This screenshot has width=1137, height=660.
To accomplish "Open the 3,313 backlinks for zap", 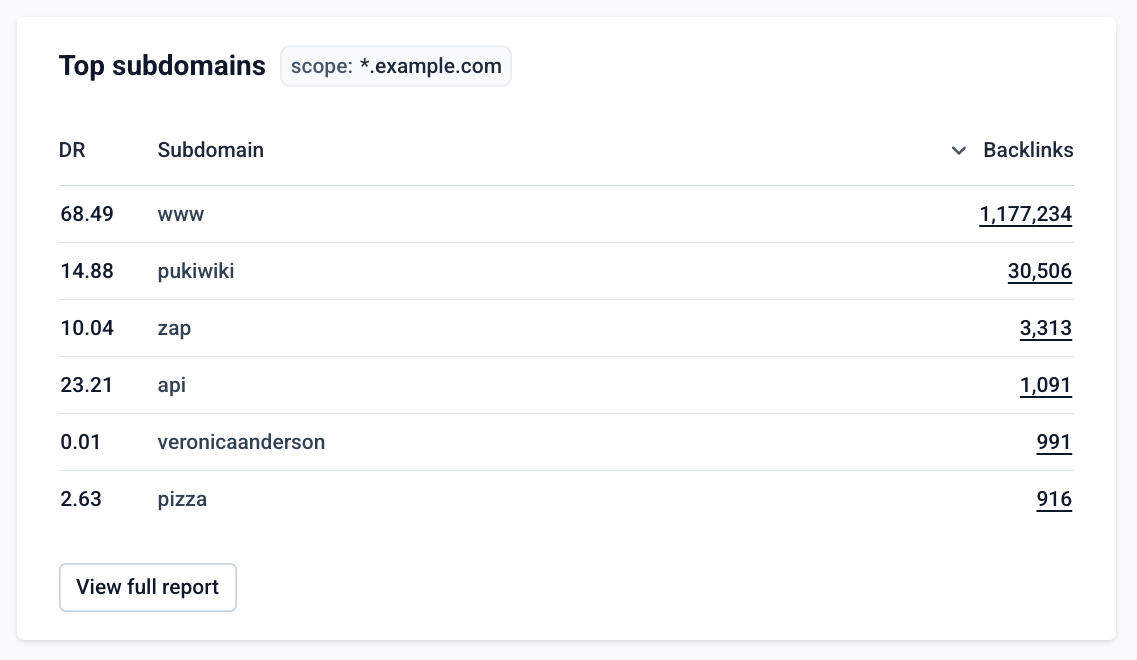I will [x=1046, y=329].
